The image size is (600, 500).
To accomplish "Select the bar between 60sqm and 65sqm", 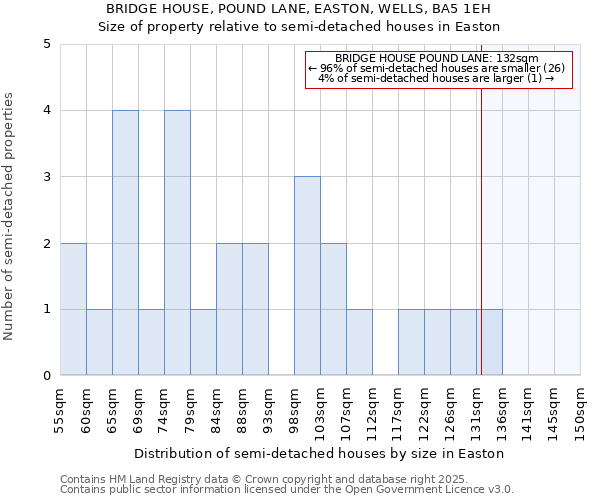I will (x=99, y=342).
